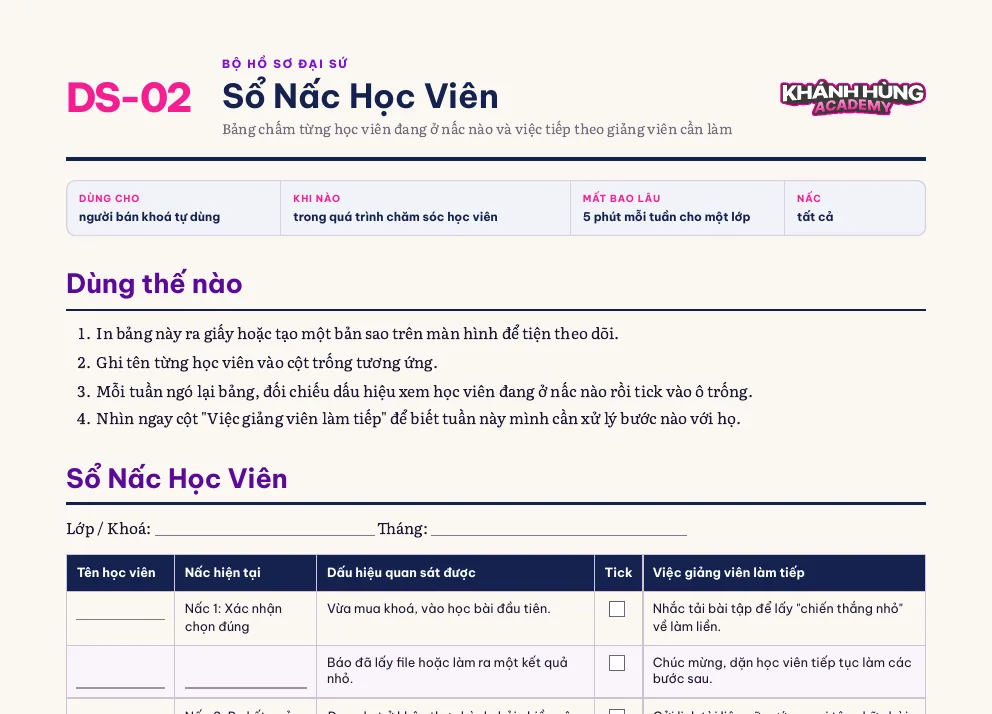The height and width of the screenshot is (714, 992).
Task: Click the subtitle 'Bảng chấm từng học viên...'
Action: tap(477, 129)
